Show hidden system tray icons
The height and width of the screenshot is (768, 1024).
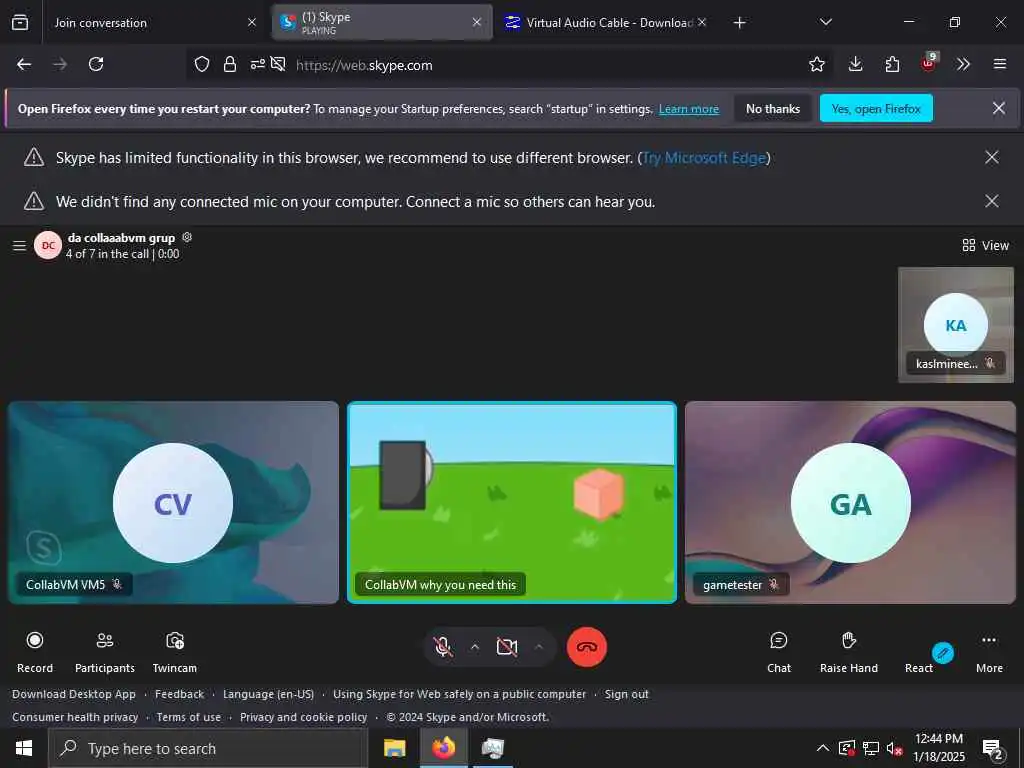[823, 748]
